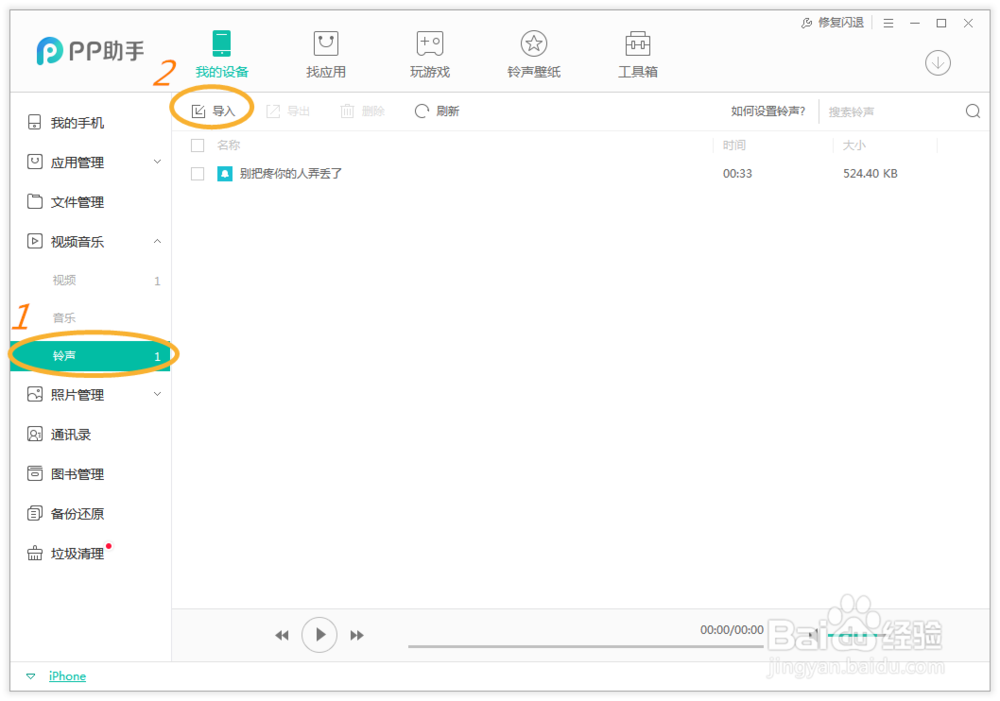The width and height of the screenshot is (1000, 701).
Task: Click the search magnifier icon
Action: click(973, 111)
